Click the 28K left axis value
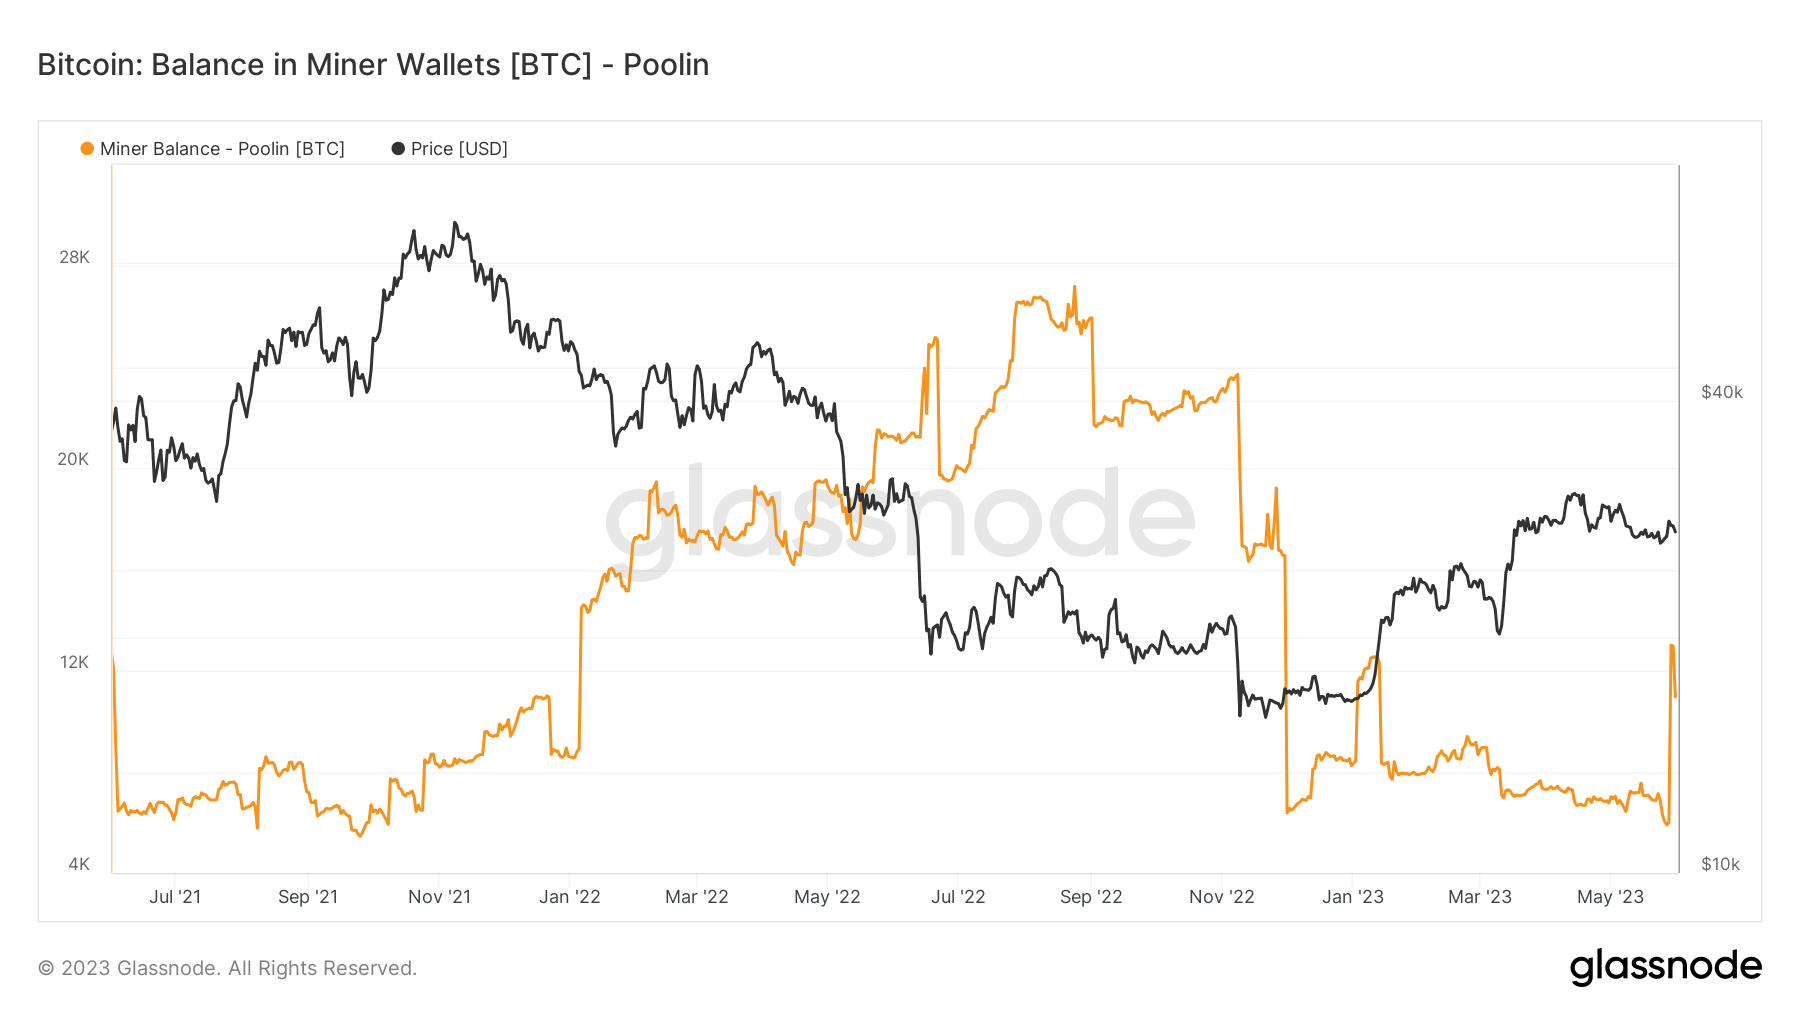Image resolution: width=1800 pixels, height=1013 pixels. (74, 257)
